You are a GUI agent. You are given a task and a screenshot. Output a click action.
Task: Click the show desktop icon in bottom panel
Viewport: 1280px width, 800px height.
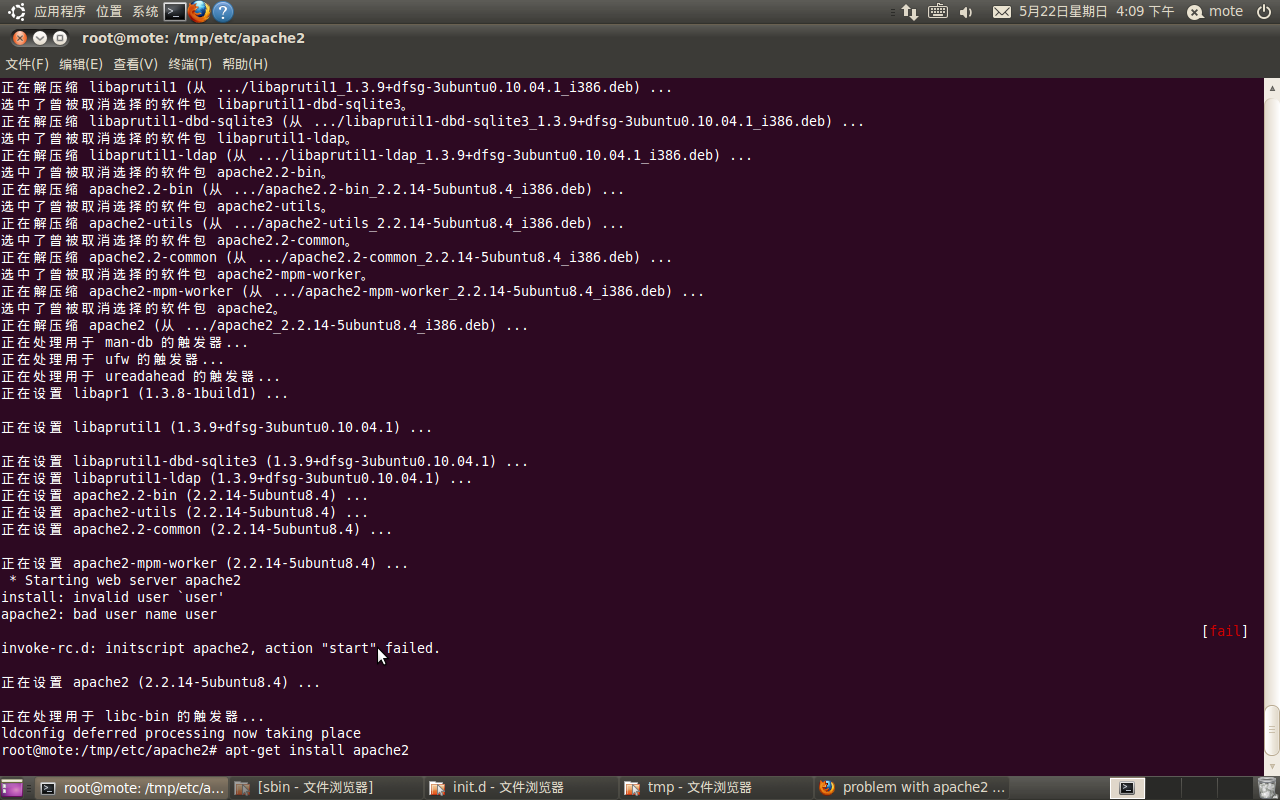coord(12,788)
